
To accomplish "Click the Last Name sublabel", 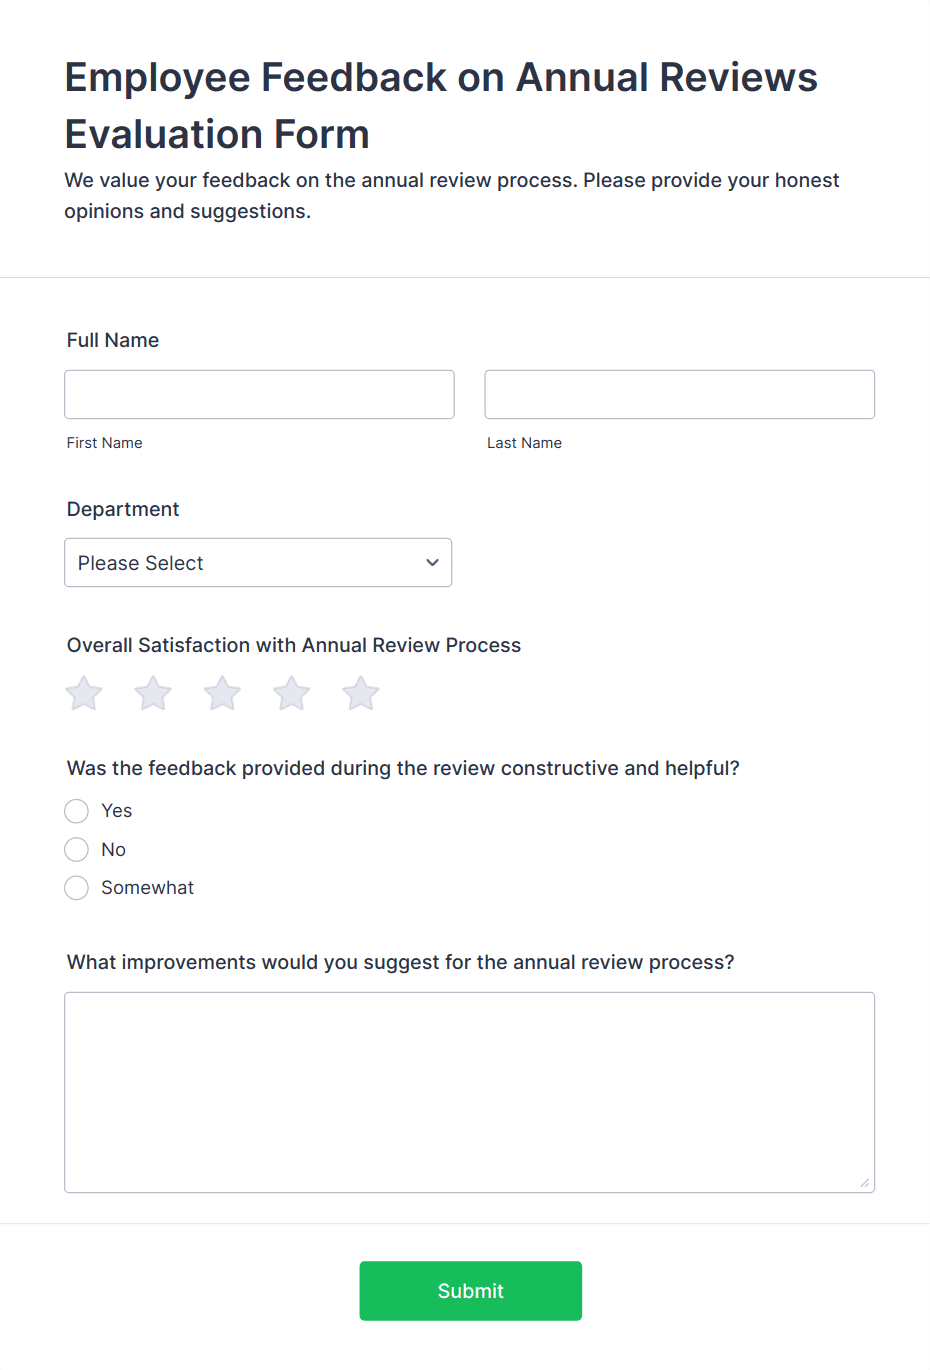I will 524,442.
